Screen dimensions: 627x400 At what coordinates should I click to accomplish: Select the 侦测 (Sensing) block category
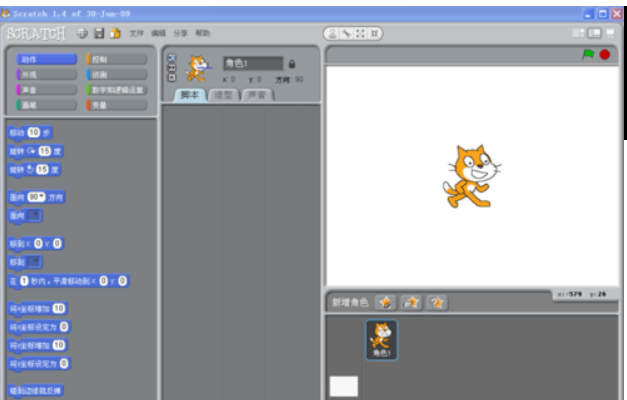pyautogui.click(x=117, y=75)
